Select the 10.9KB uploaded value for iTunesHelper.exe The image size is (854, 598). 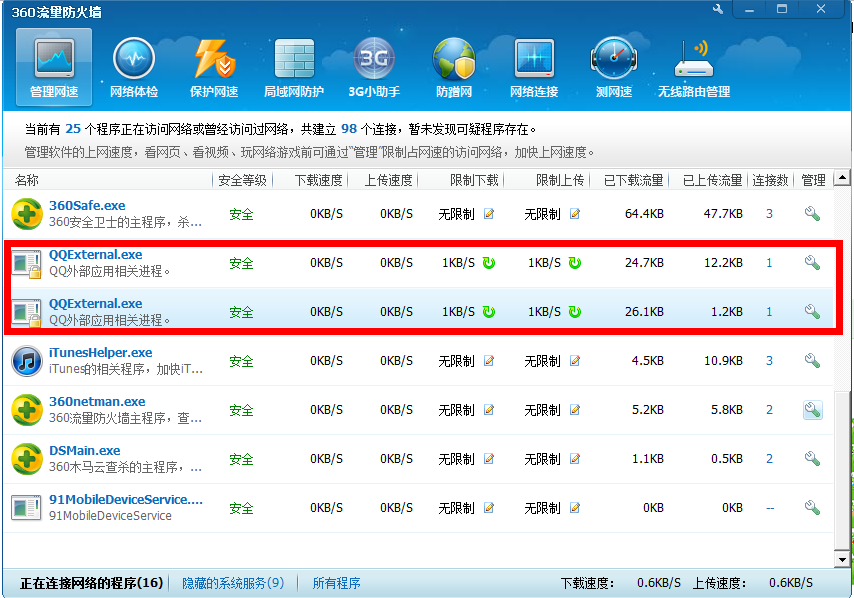tap(723, 361)
